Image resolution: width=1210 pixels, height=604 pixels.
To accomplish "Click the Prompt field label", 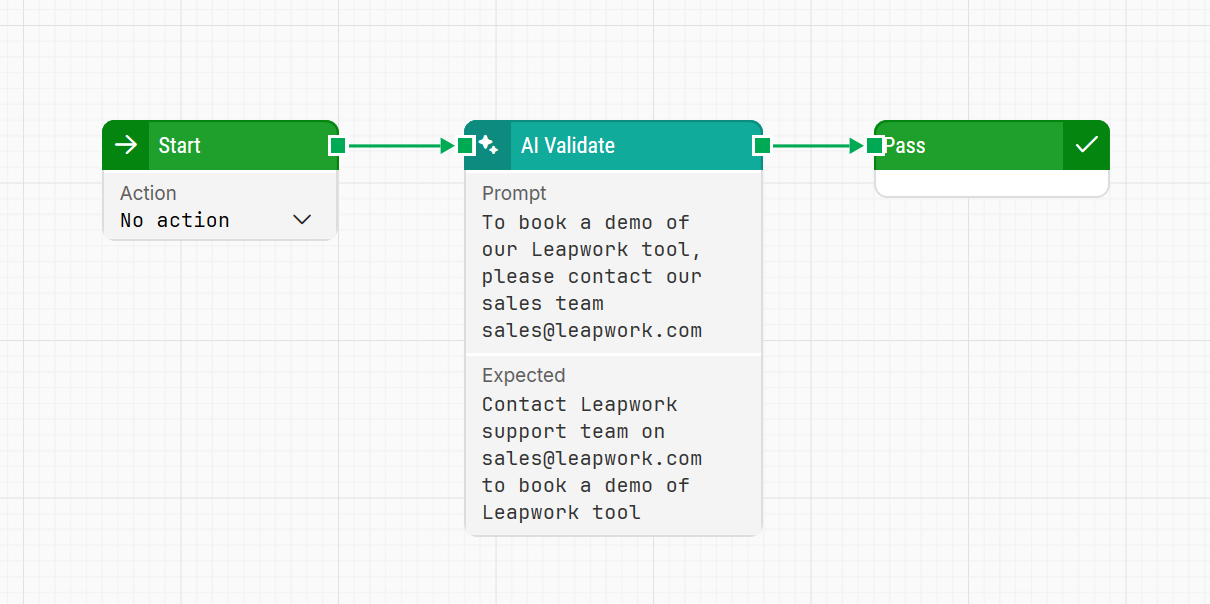I will (x=514, y=193).
